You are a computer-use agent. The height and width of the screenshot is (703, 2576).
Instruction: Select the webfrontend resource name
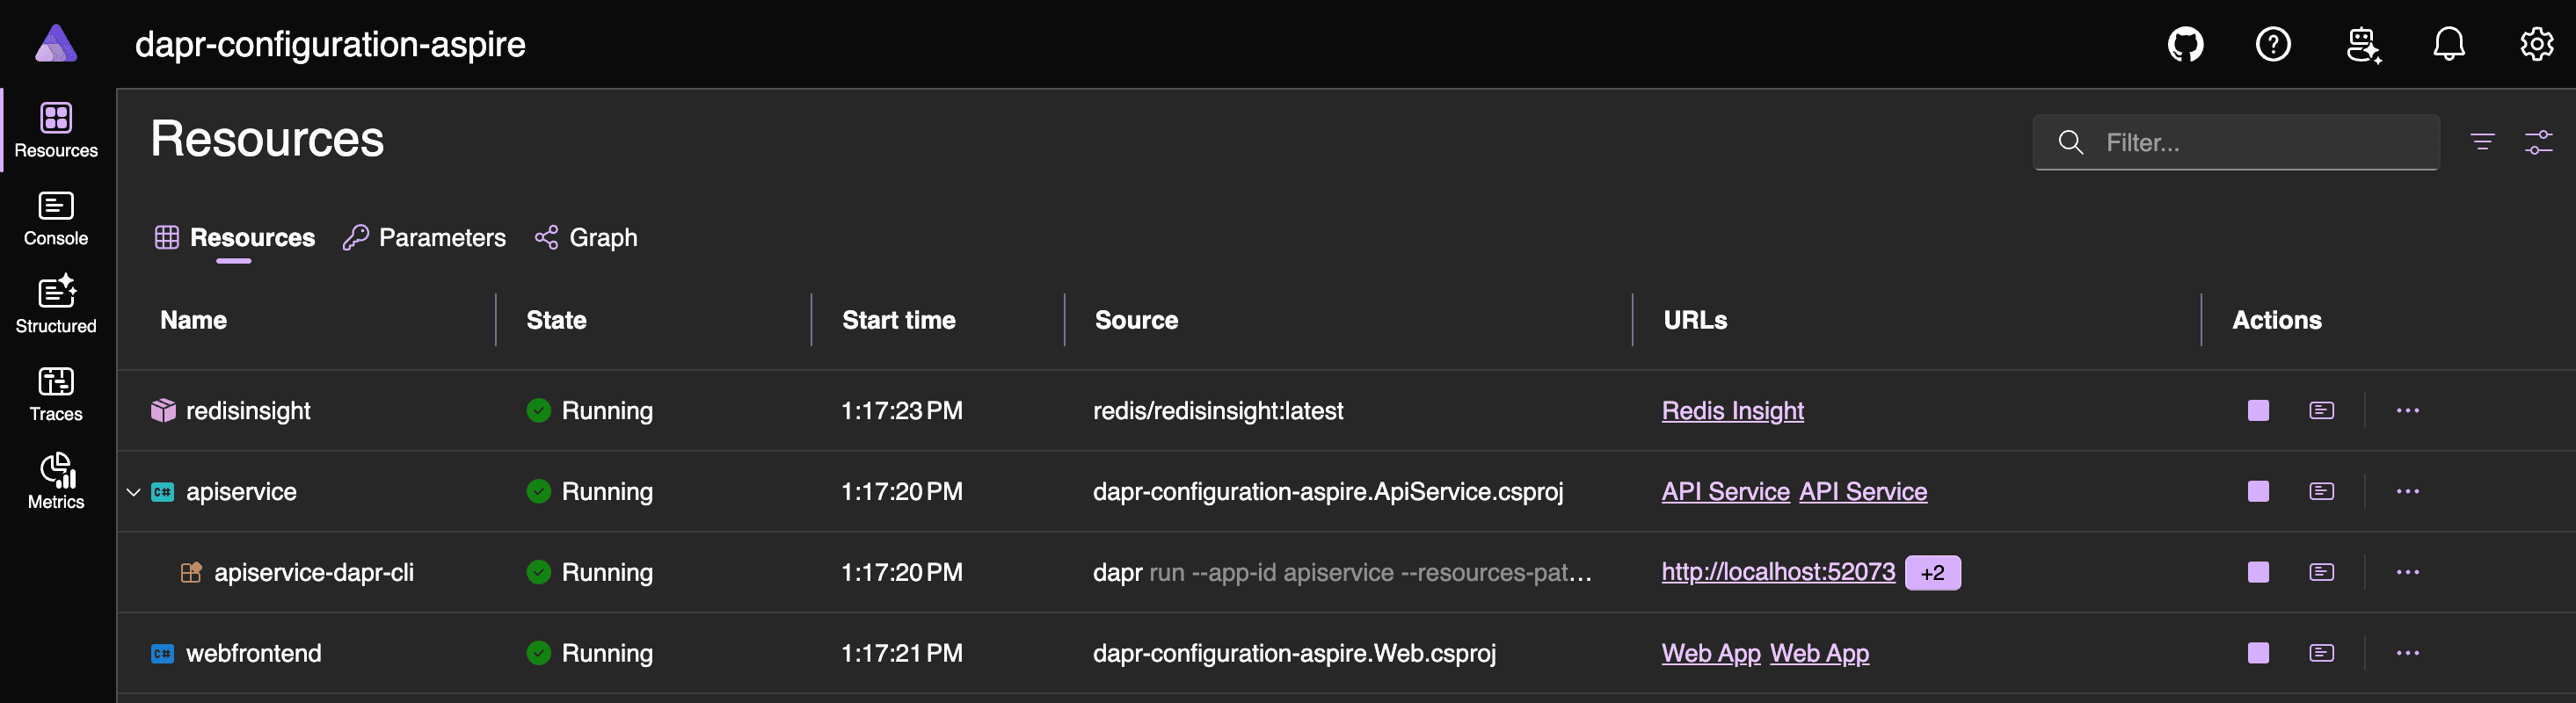254,654
